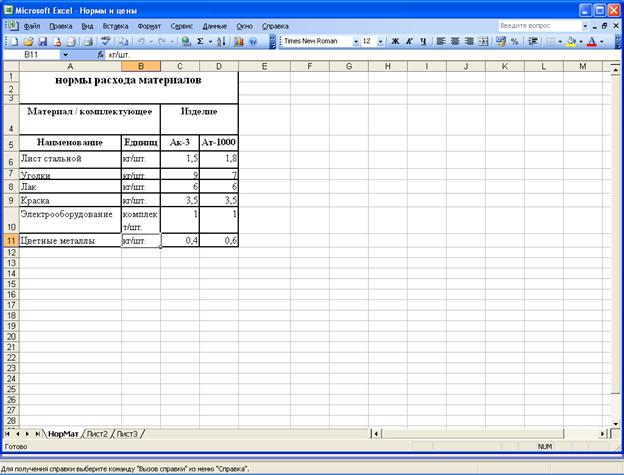624x475 pixels.
Task: Merge and center the selected cells
Action: tap(483, 41)
